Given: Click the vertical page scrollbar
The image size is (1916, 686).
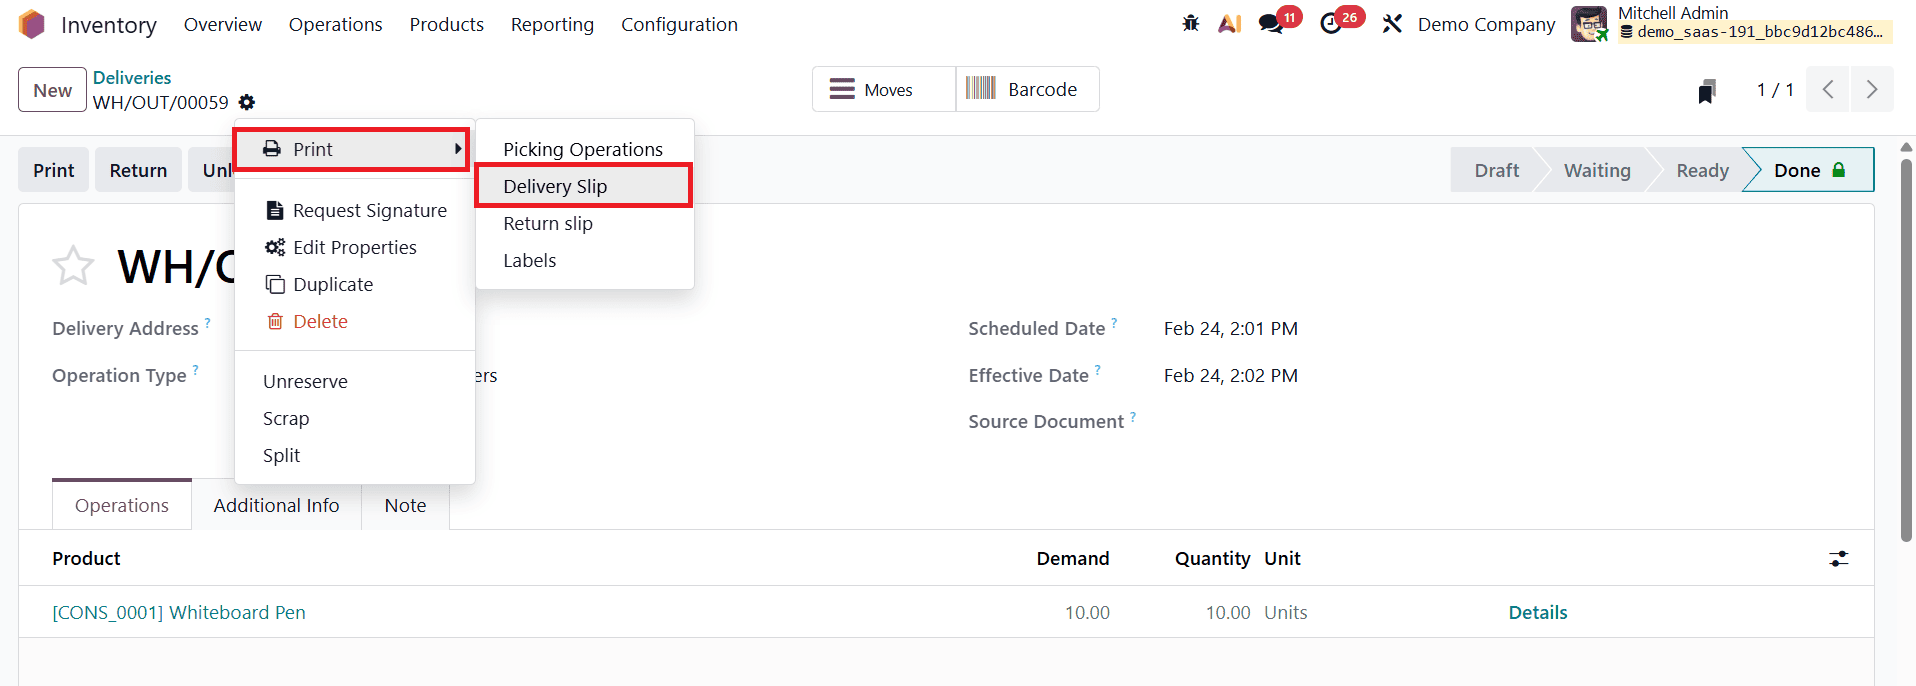Looking at the screenshot, I should pos(1906,350).
